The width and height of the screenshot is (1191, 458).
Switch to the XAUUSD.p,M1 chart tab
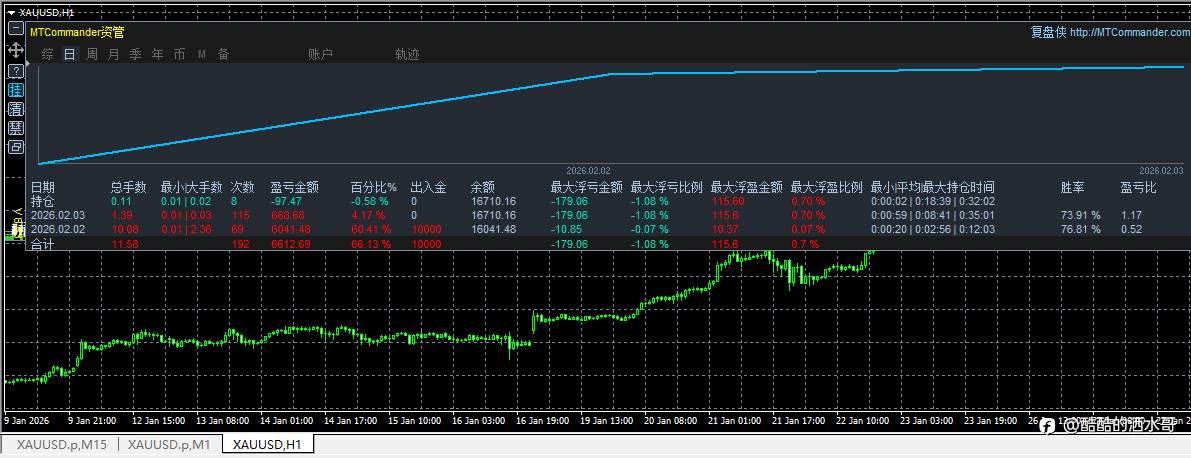[x=170, y=444]
